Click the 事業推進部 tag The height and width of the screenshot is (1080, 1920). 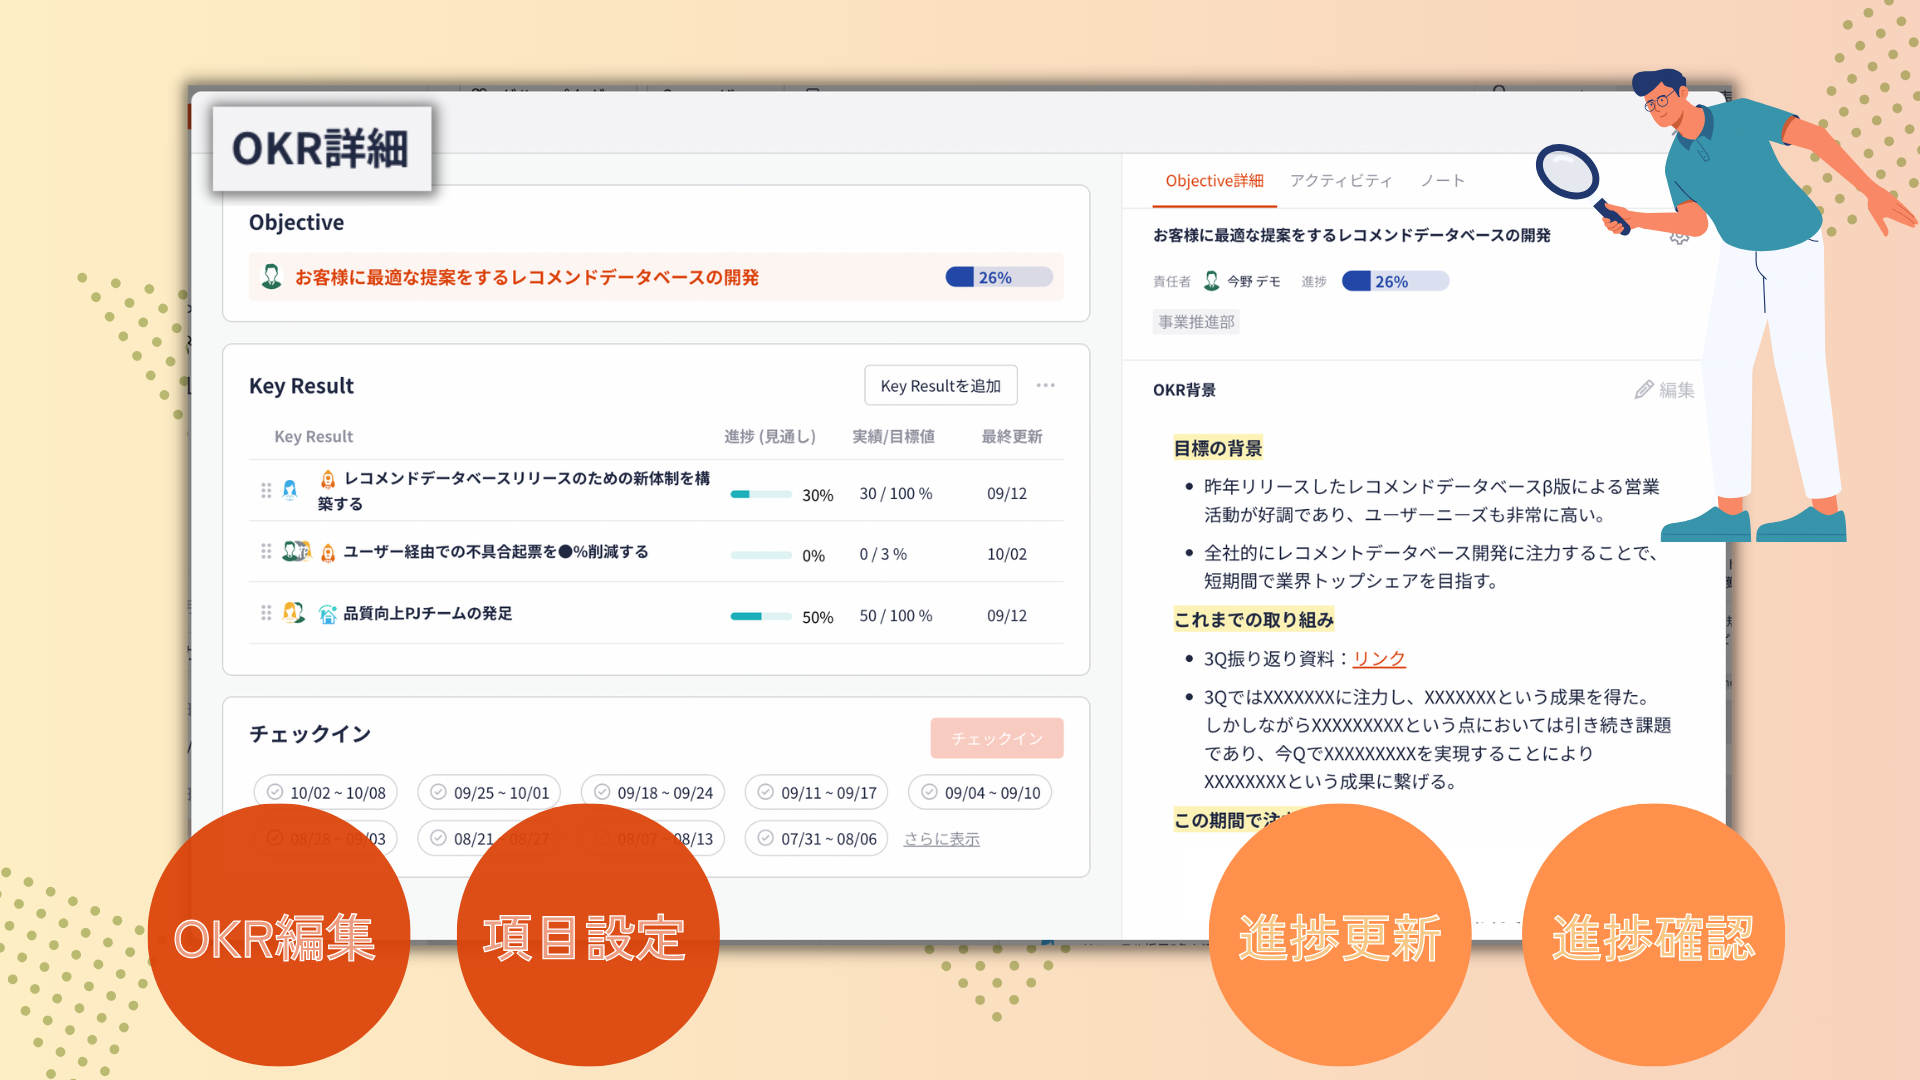coord(1196,322)
